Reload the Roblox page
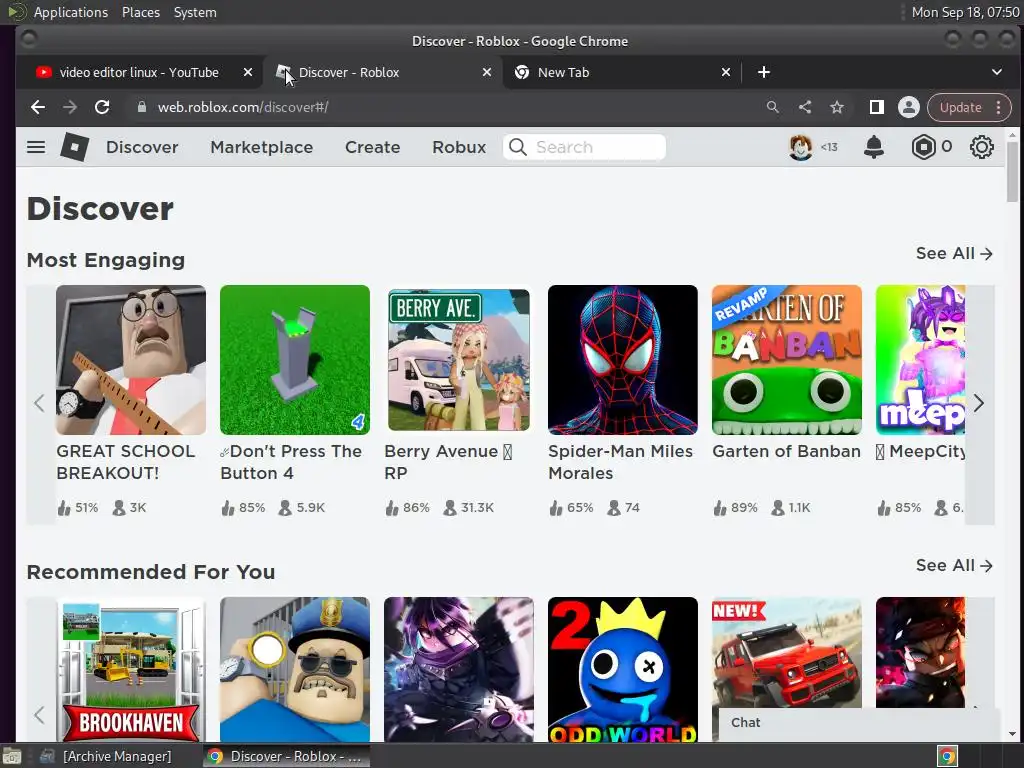The image size is (1024, 768). [102, 107]
